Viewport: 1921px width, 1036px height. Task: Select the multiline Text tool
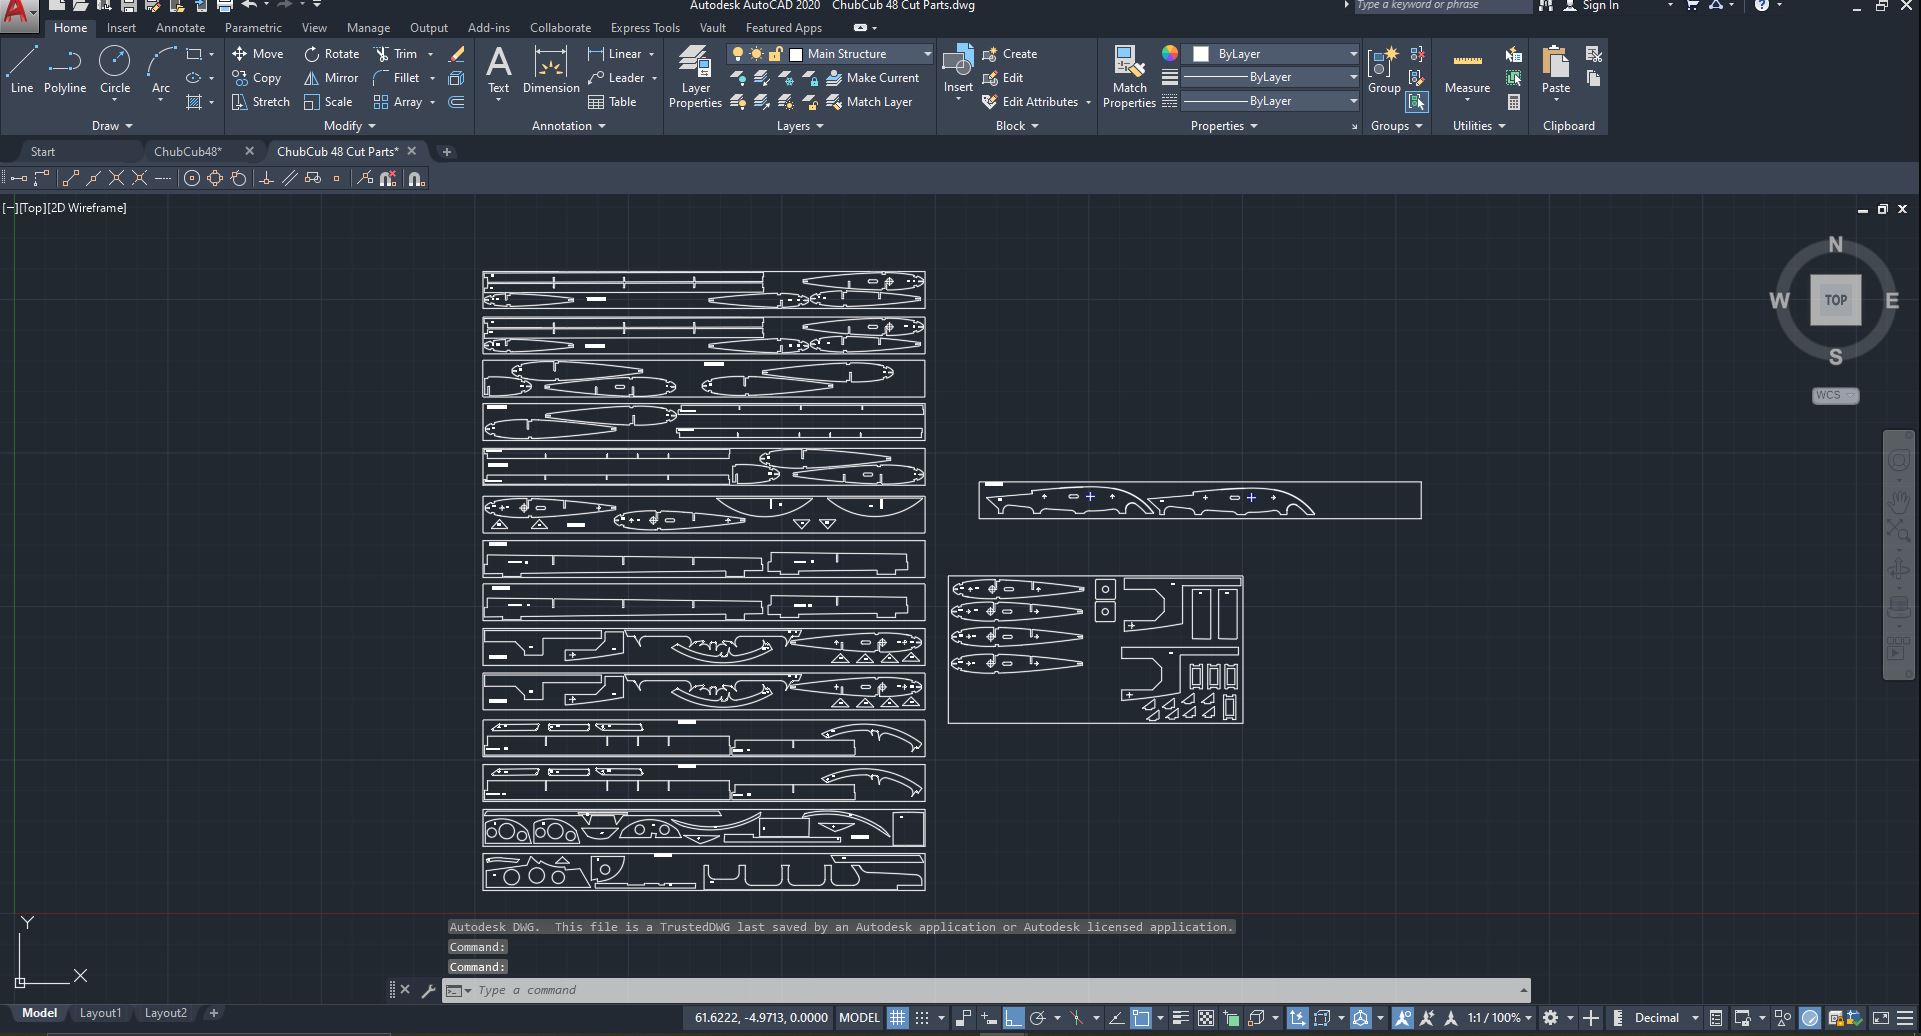(x=498, y=70)
